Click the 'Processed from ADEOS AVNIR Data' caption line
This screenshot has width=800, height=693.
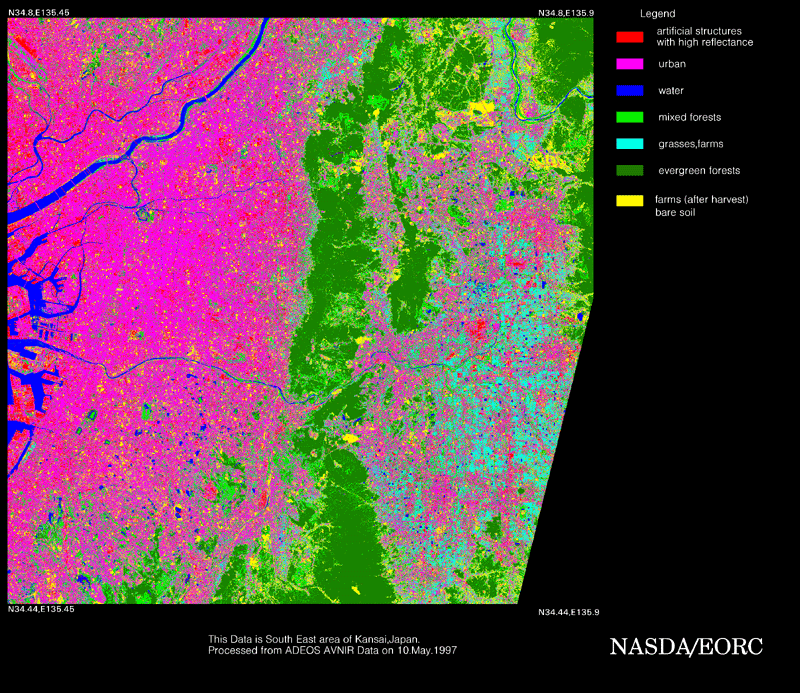tap(333, 650)
